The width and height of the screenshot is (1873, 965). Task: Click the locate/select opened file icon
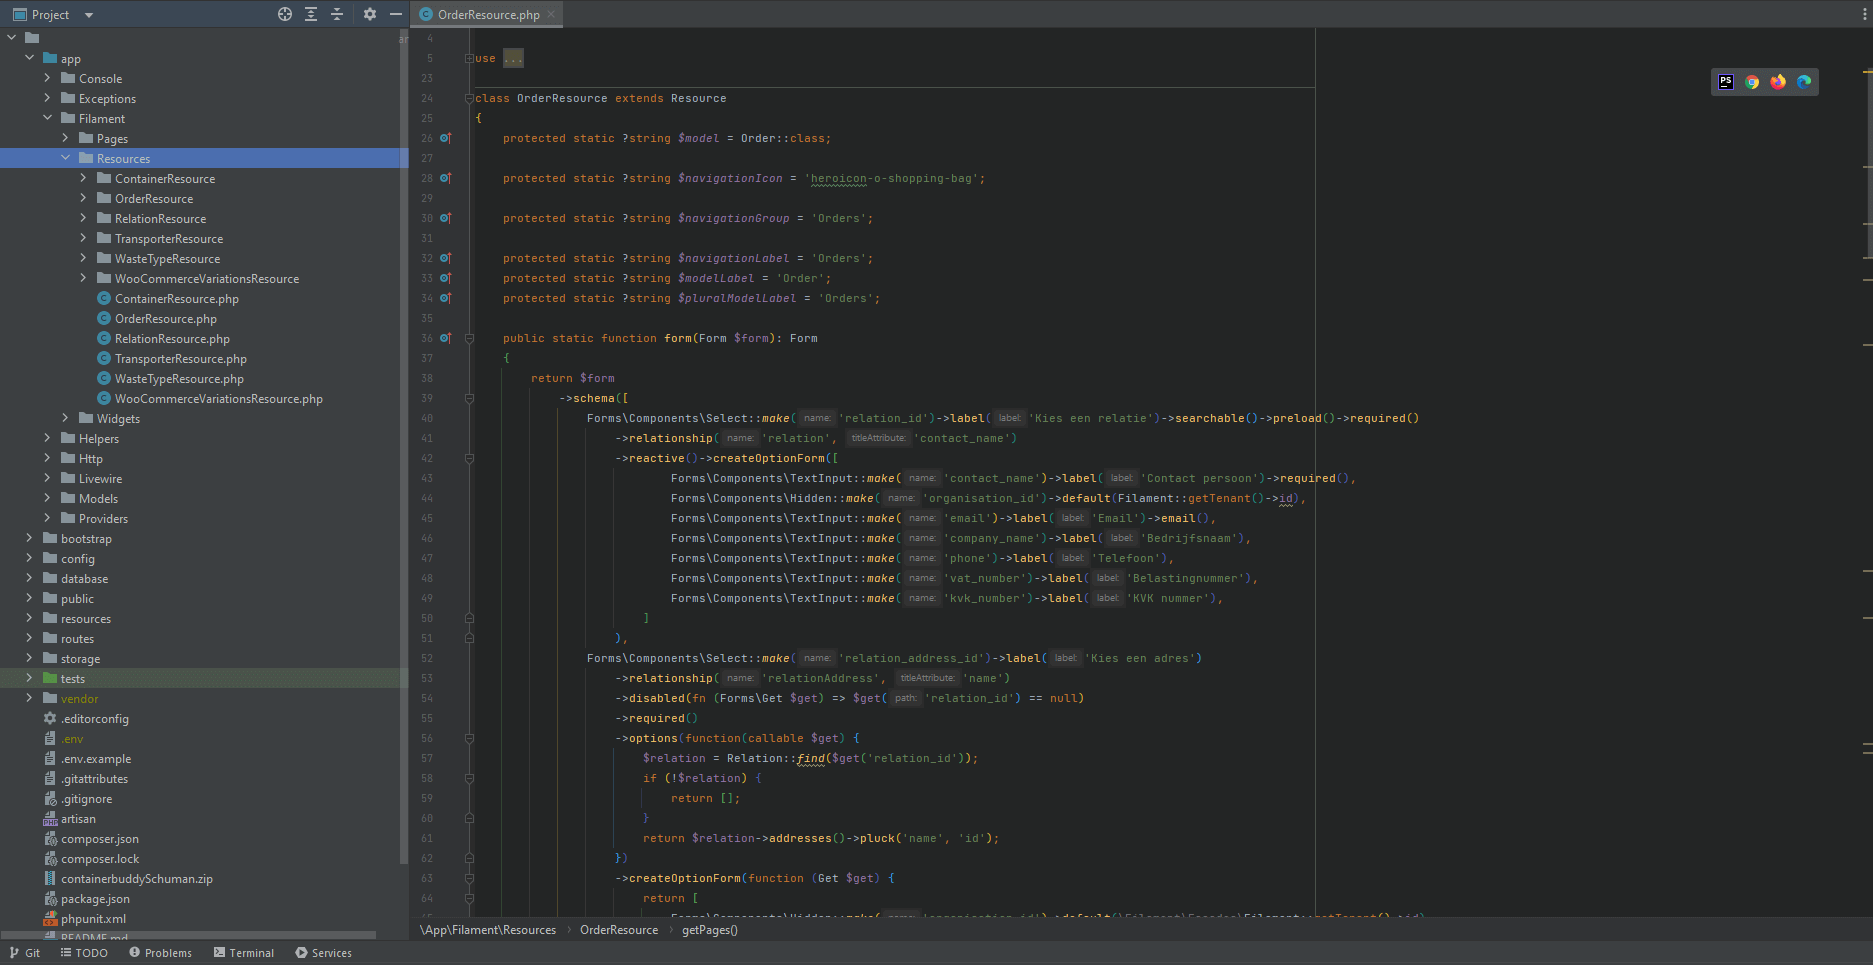pos(285,14)
